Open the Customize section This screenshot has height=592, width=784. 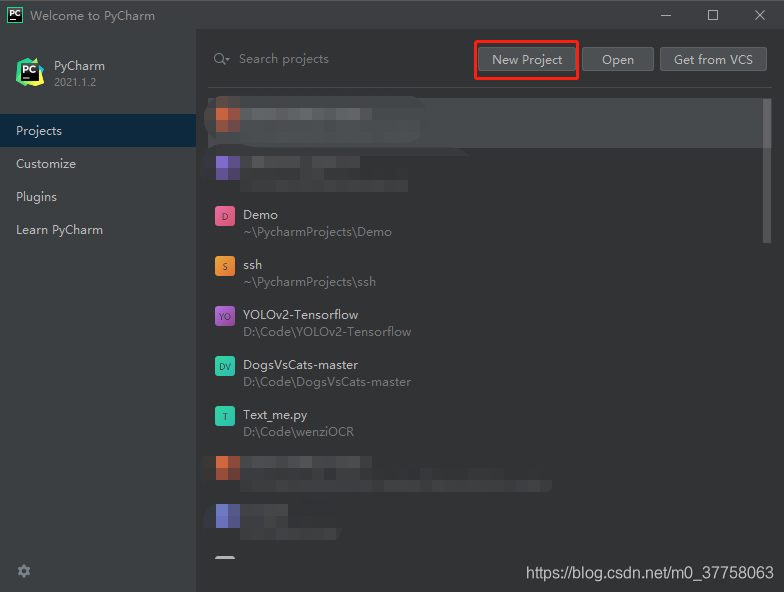(98, 164)
